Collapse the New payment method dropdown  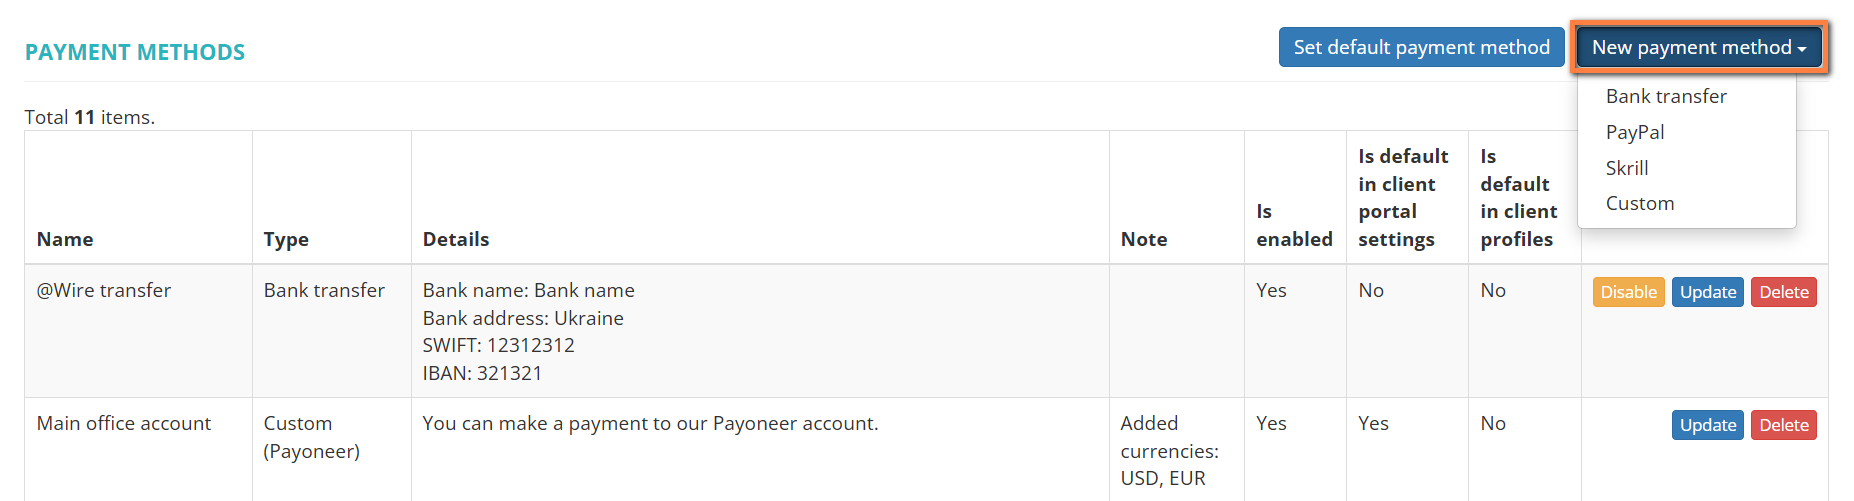[1699, 47]
